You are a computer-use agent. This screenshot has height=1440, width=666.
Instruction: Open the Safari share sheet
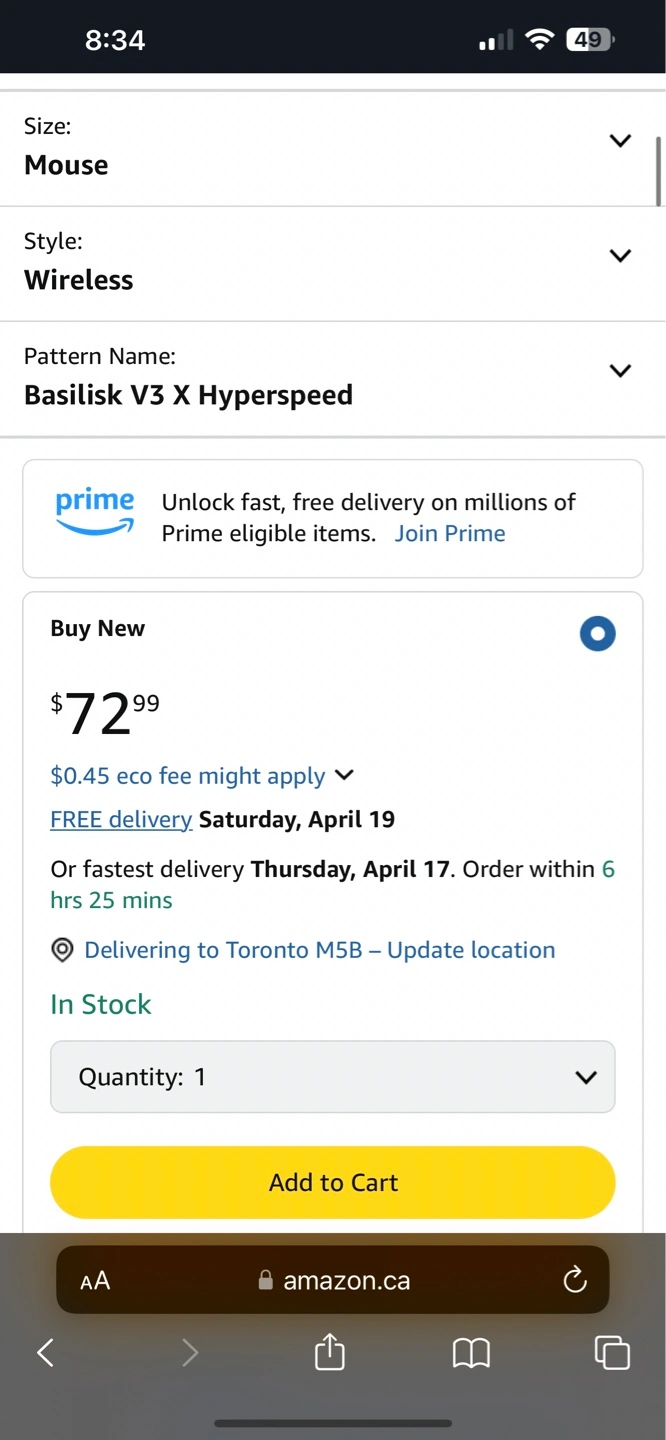tap(330, 1353)
